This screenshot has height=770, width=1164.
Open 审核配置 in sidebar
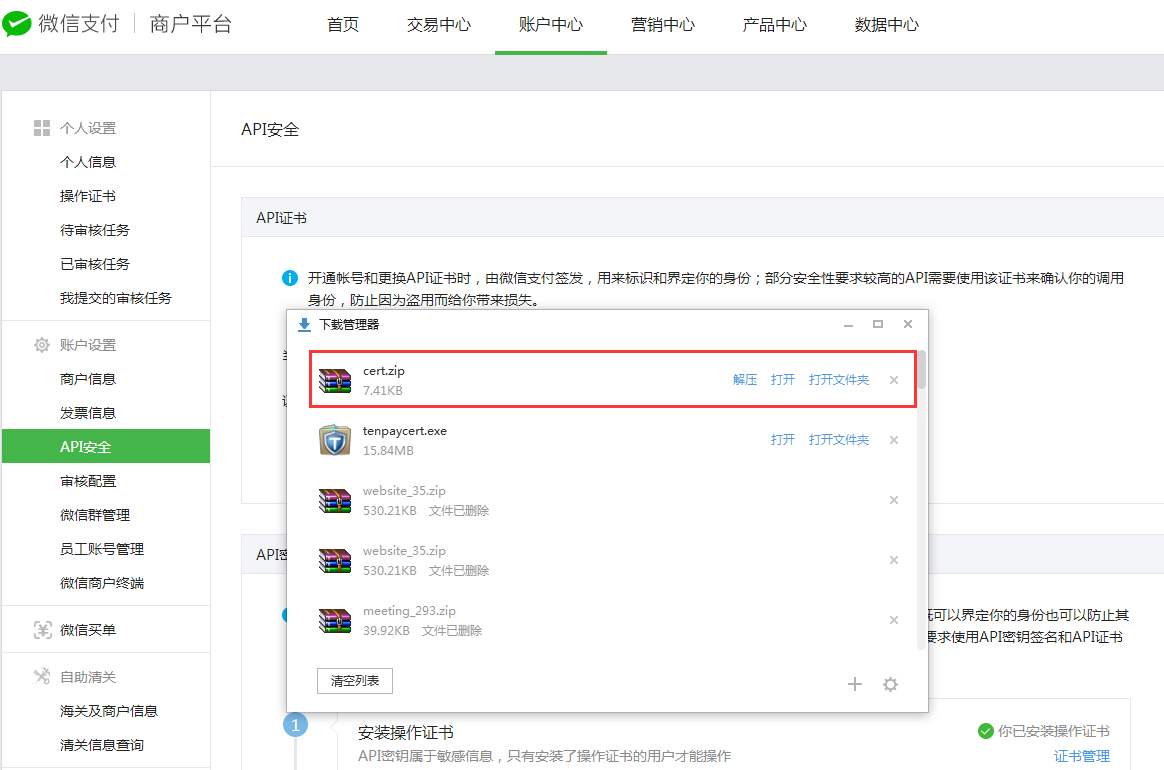(88, 481)
